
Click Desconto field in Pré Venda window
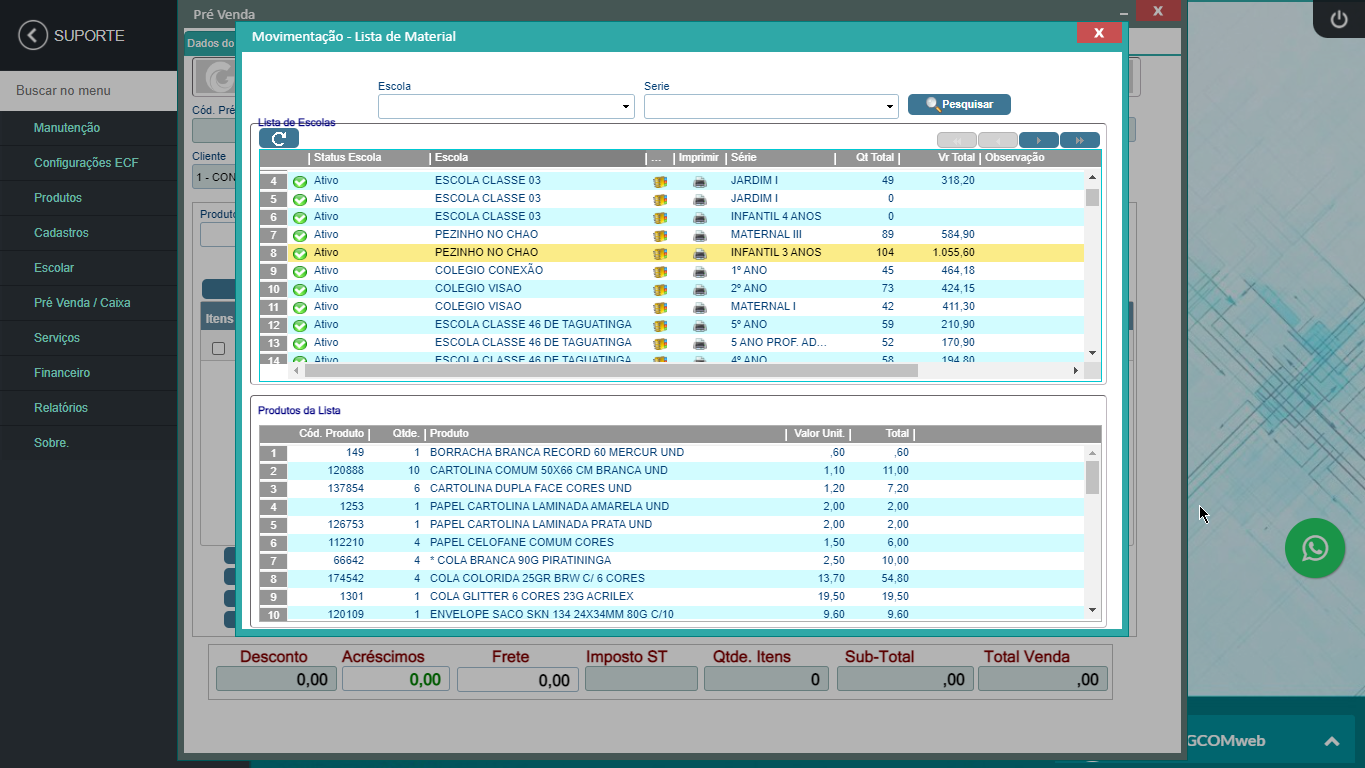click(274, 679)
